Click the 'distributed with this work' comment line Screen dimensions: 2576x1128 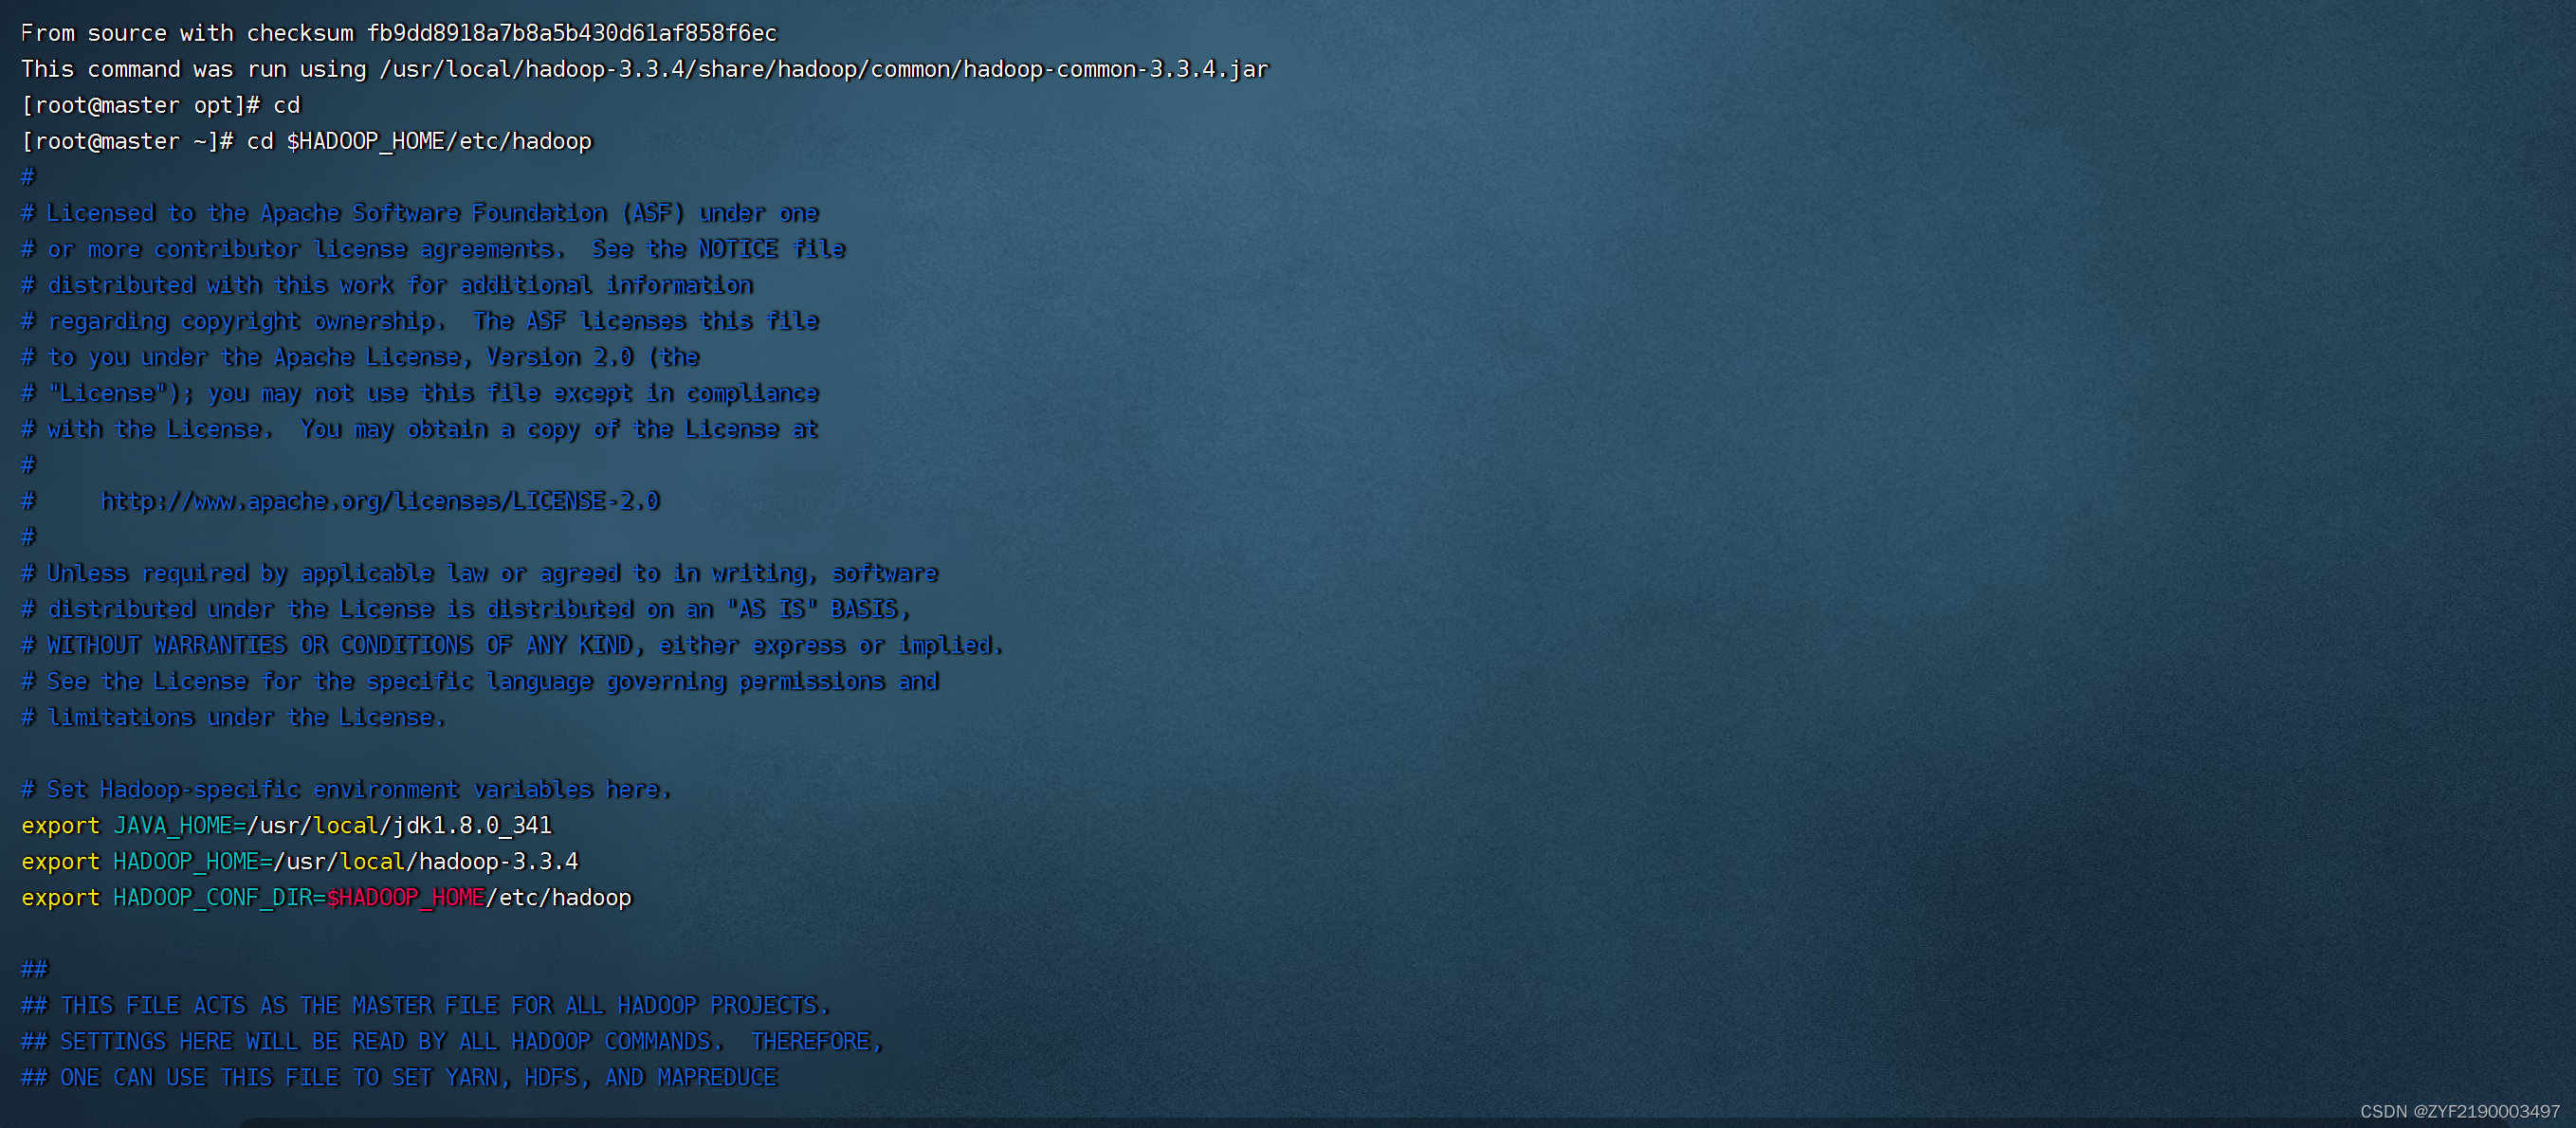387,285
